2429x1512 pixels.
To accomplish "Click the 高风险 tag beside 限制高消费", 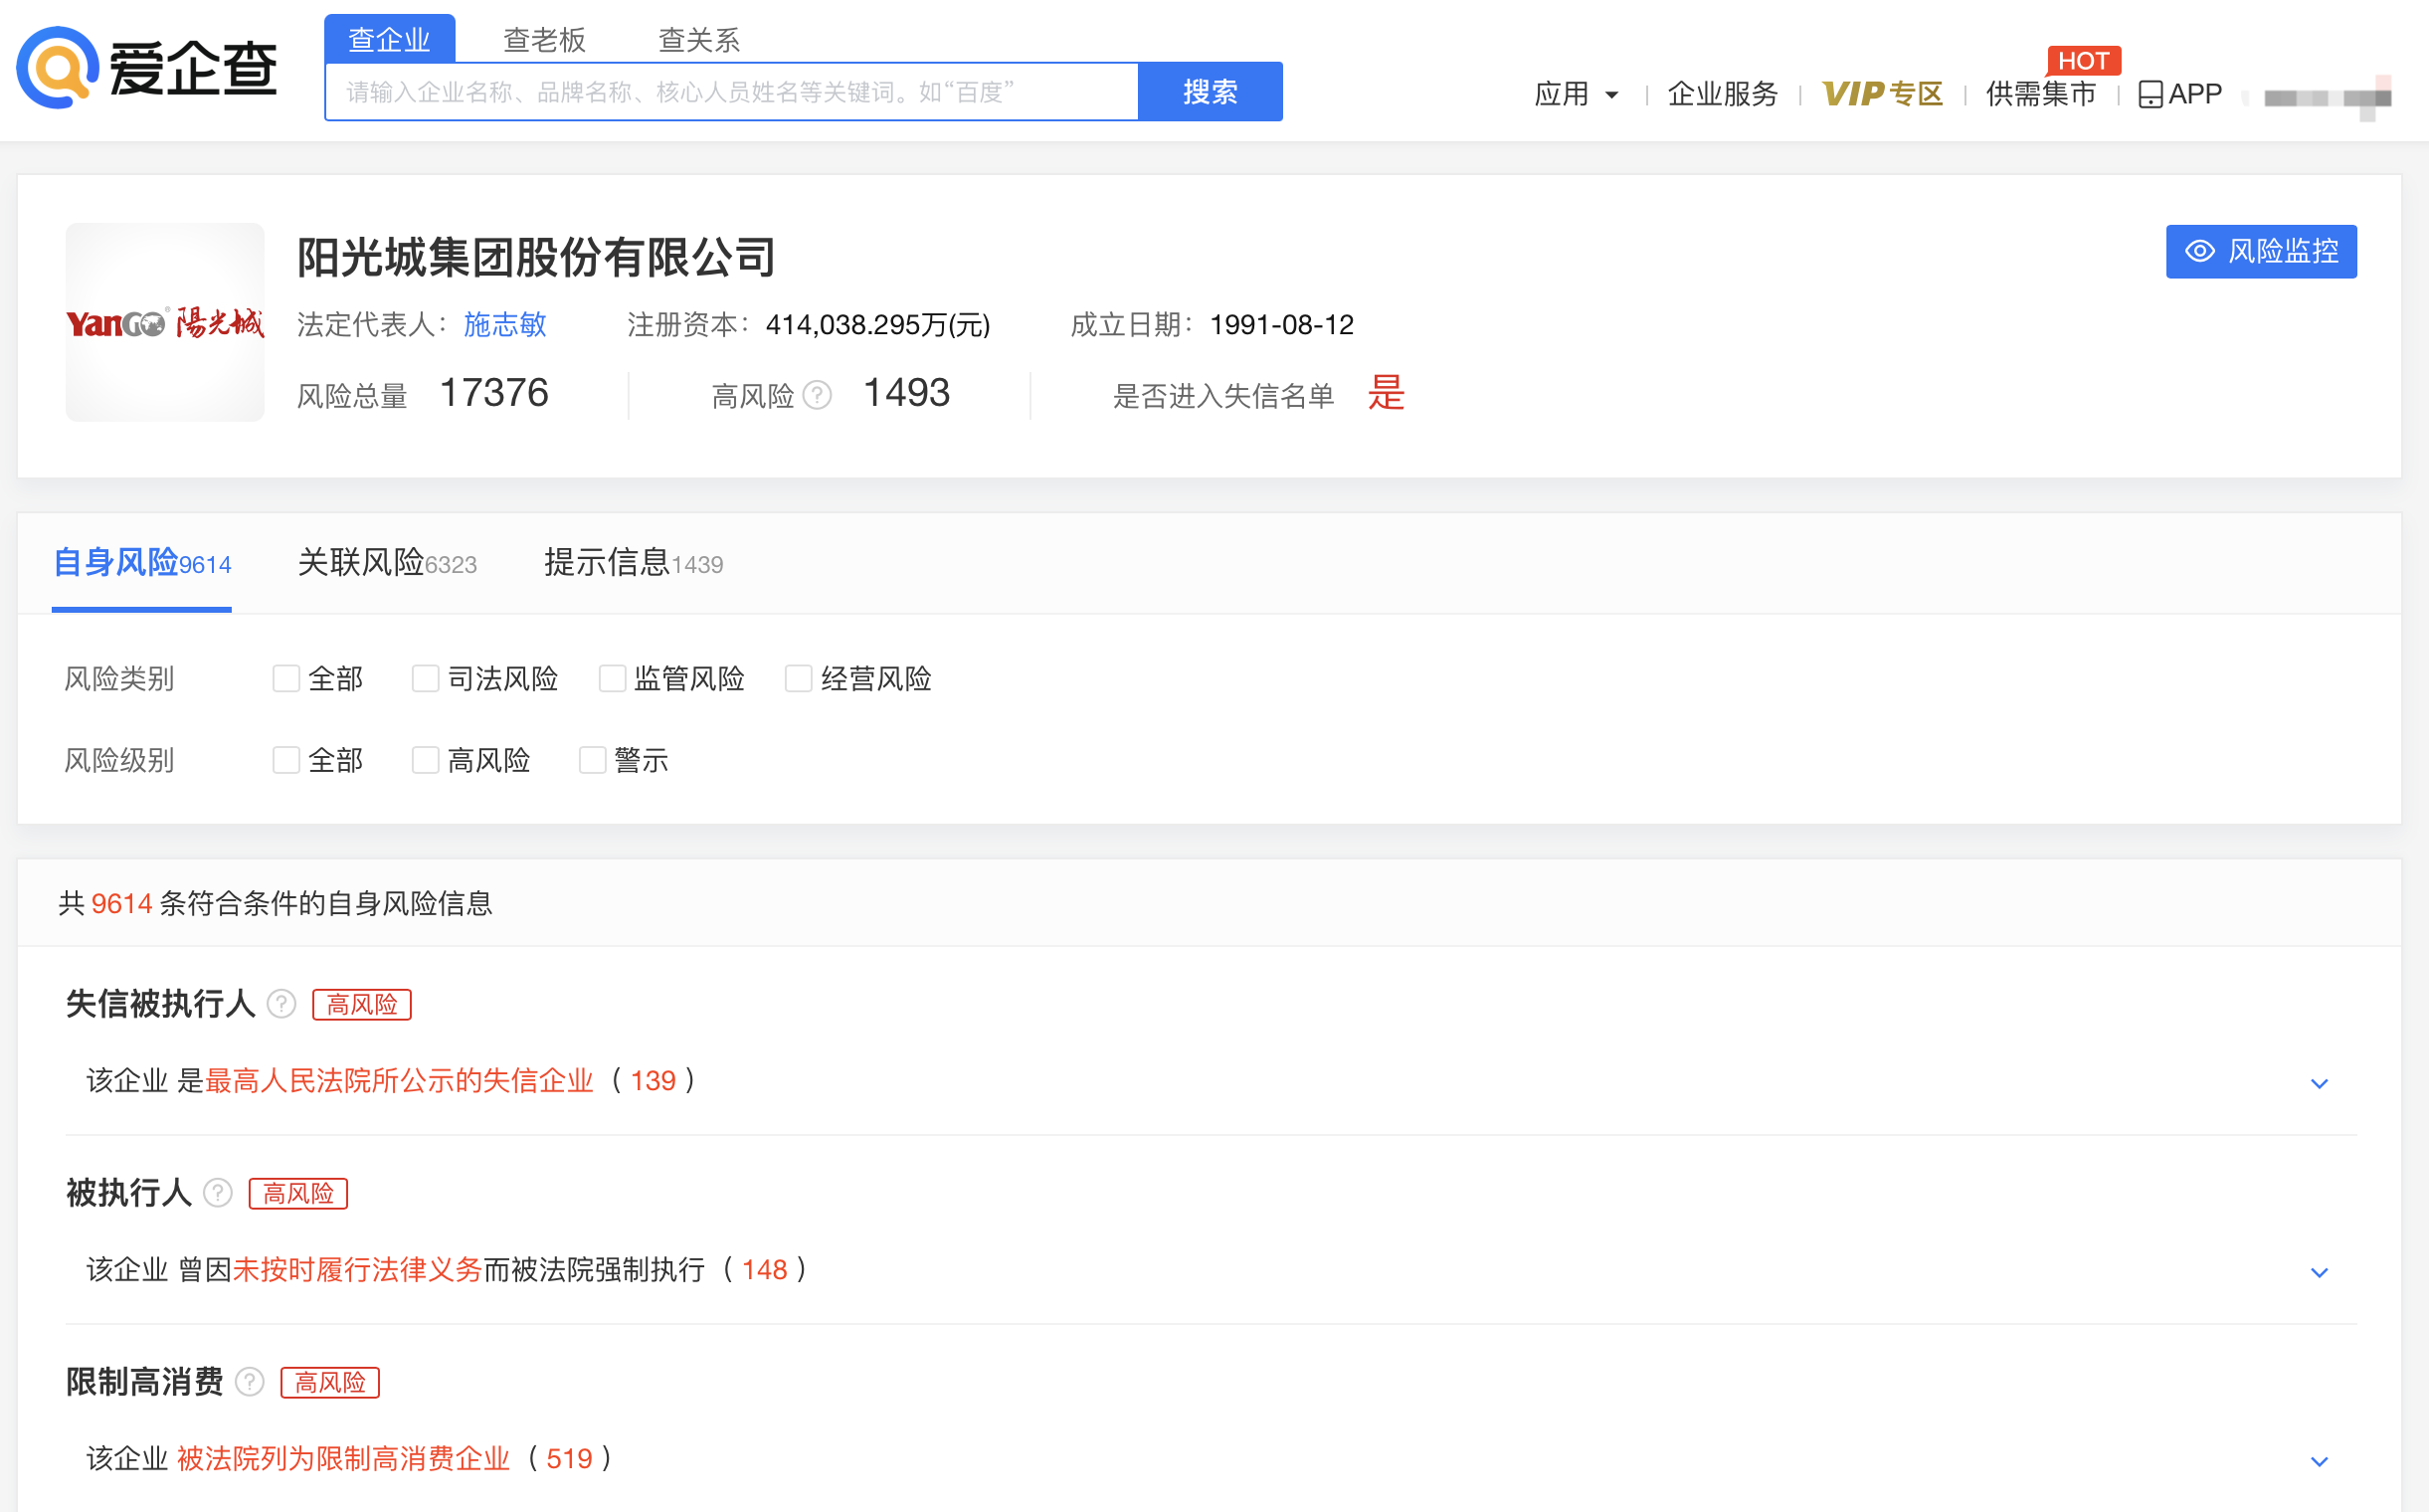I will 330,1382.
